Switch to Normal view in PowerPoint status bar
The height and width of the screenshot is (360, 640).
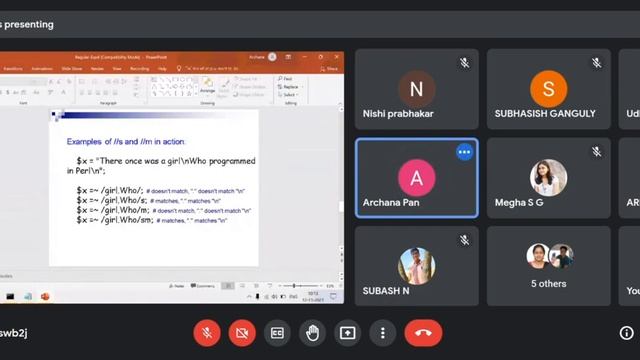point(228,286)
